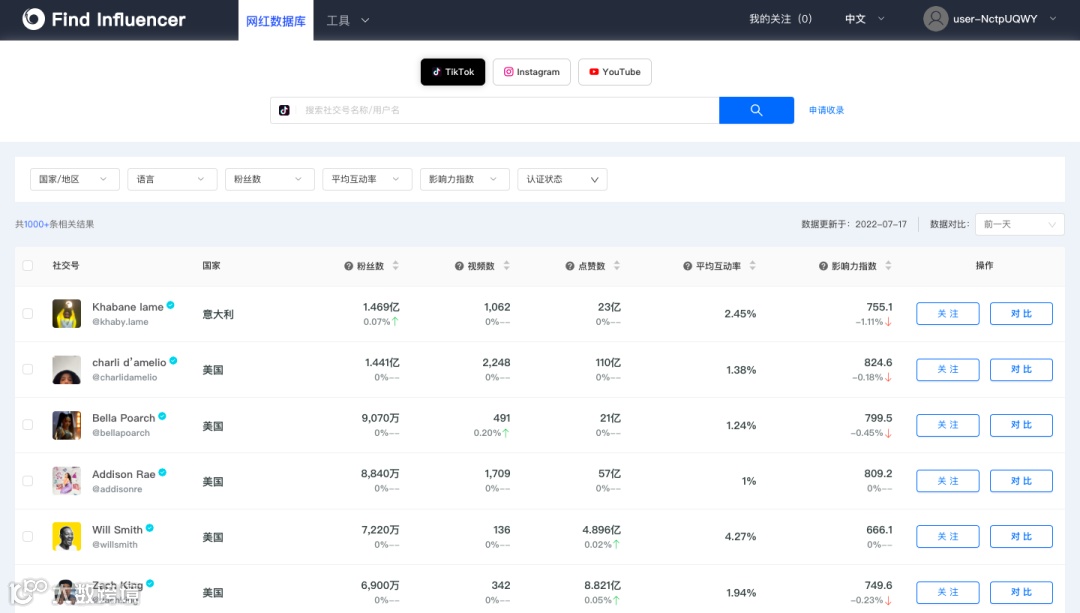Open the 工具 menu
Screen dimensions: 1080x613
coord(348,21)
